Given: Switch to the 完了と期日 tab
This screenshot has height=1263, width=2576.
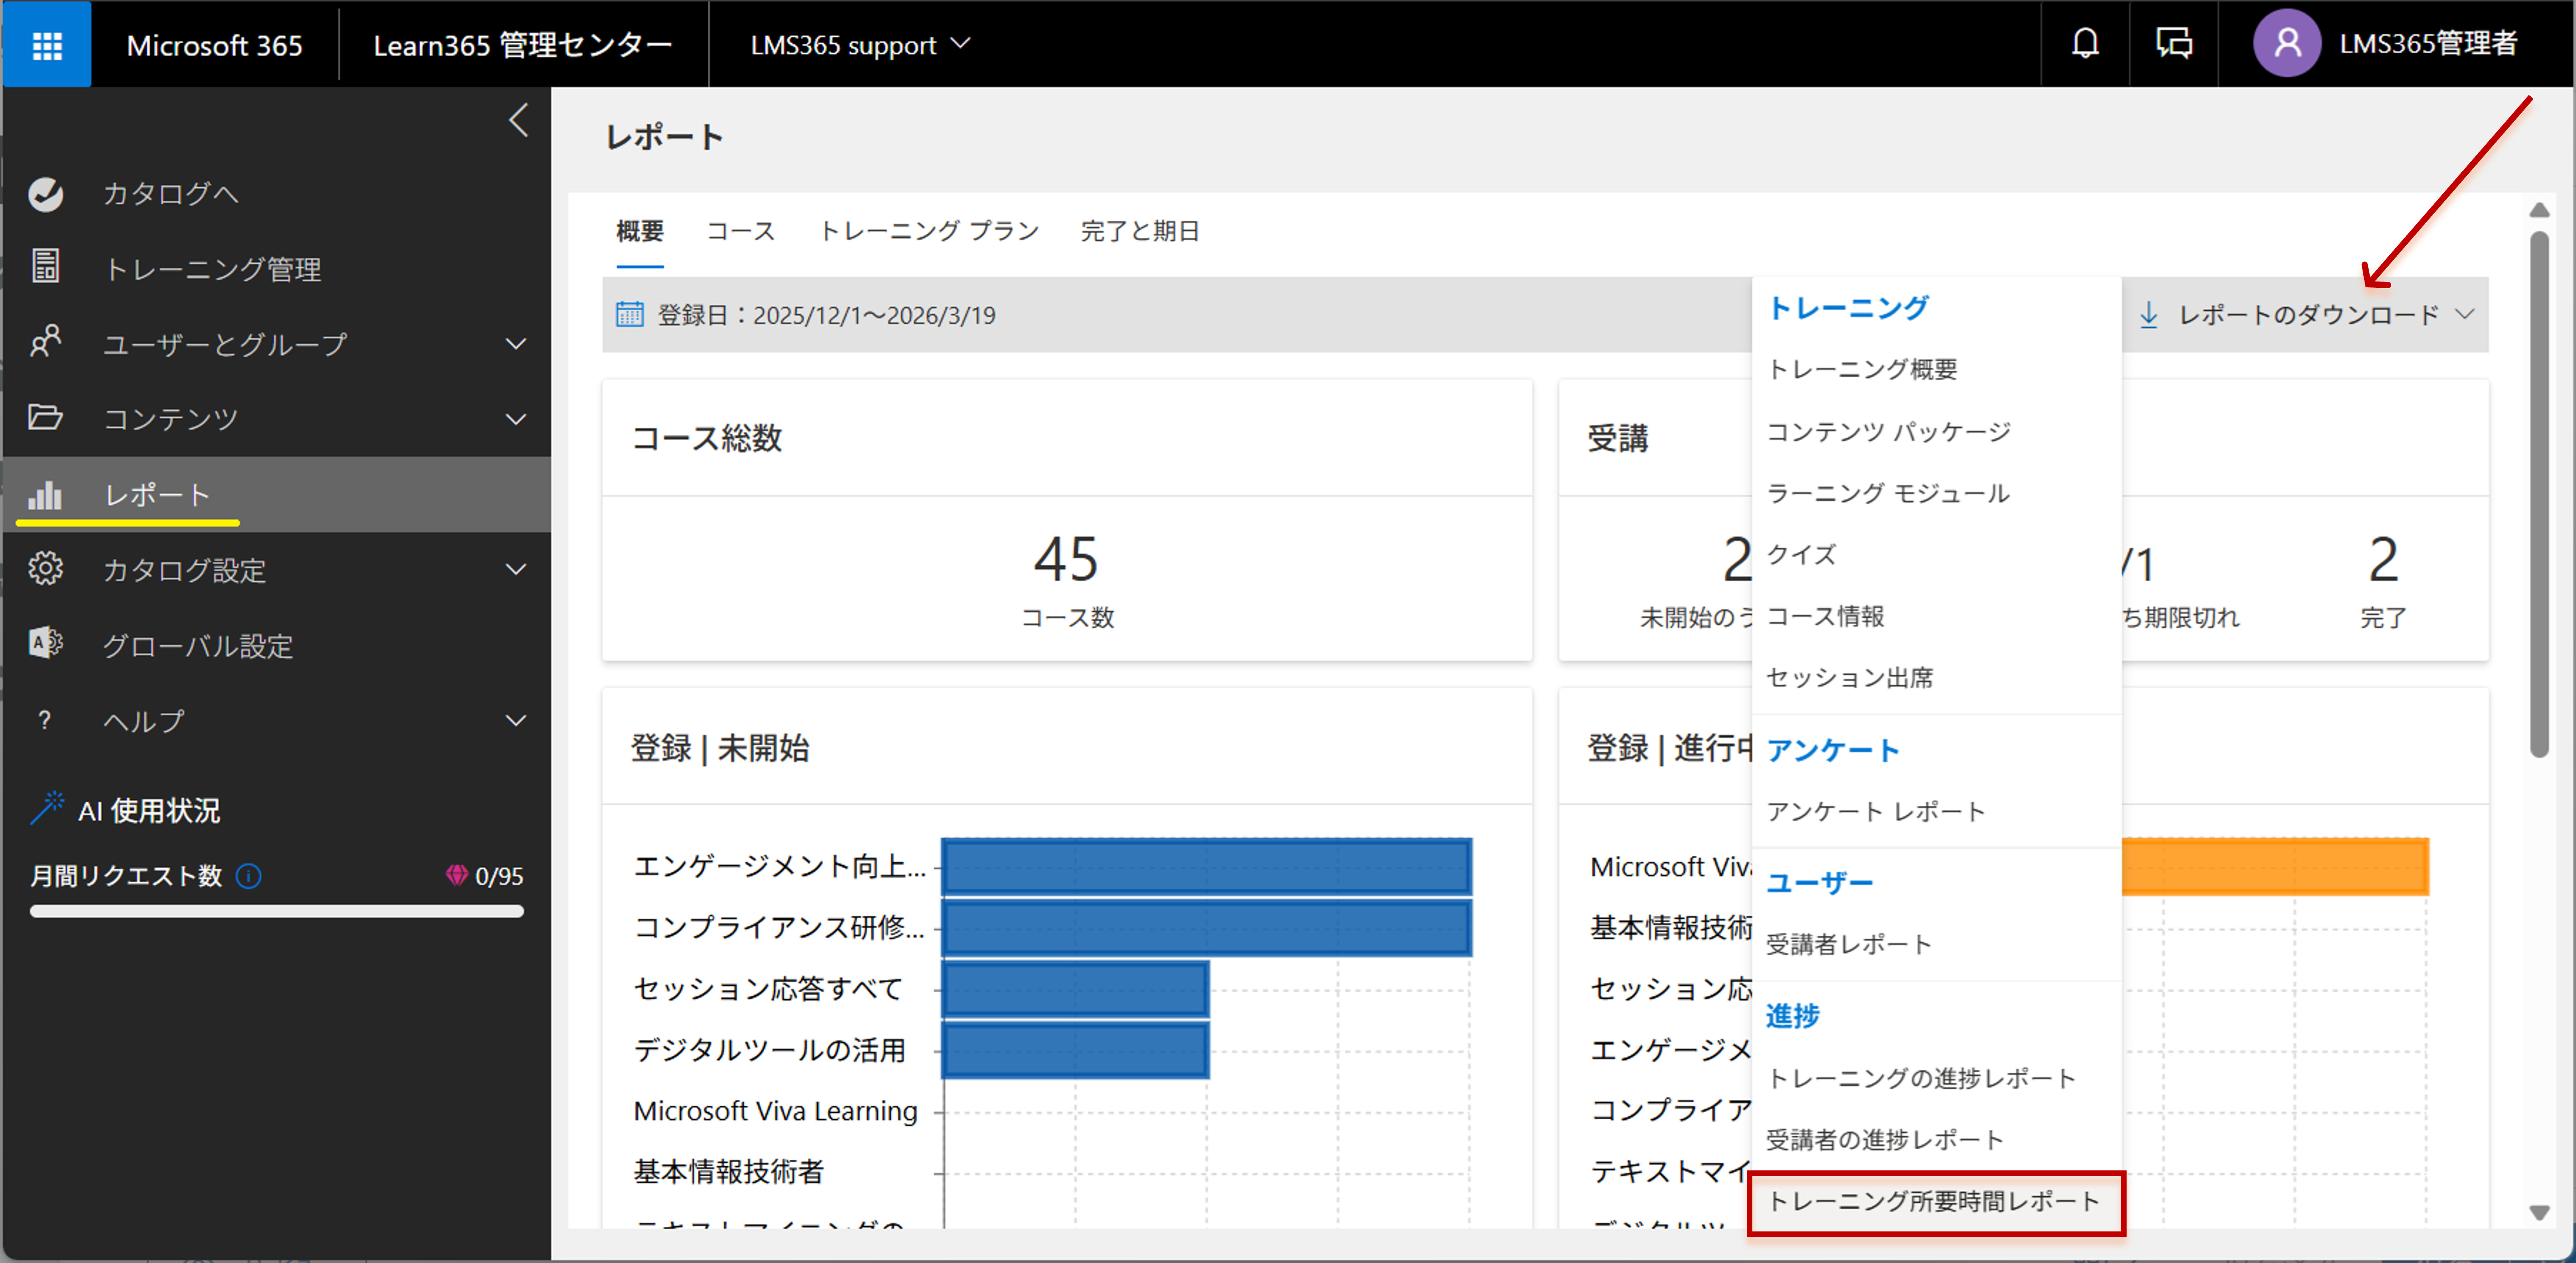Looking at the screenshot, I should [1140, 231].
